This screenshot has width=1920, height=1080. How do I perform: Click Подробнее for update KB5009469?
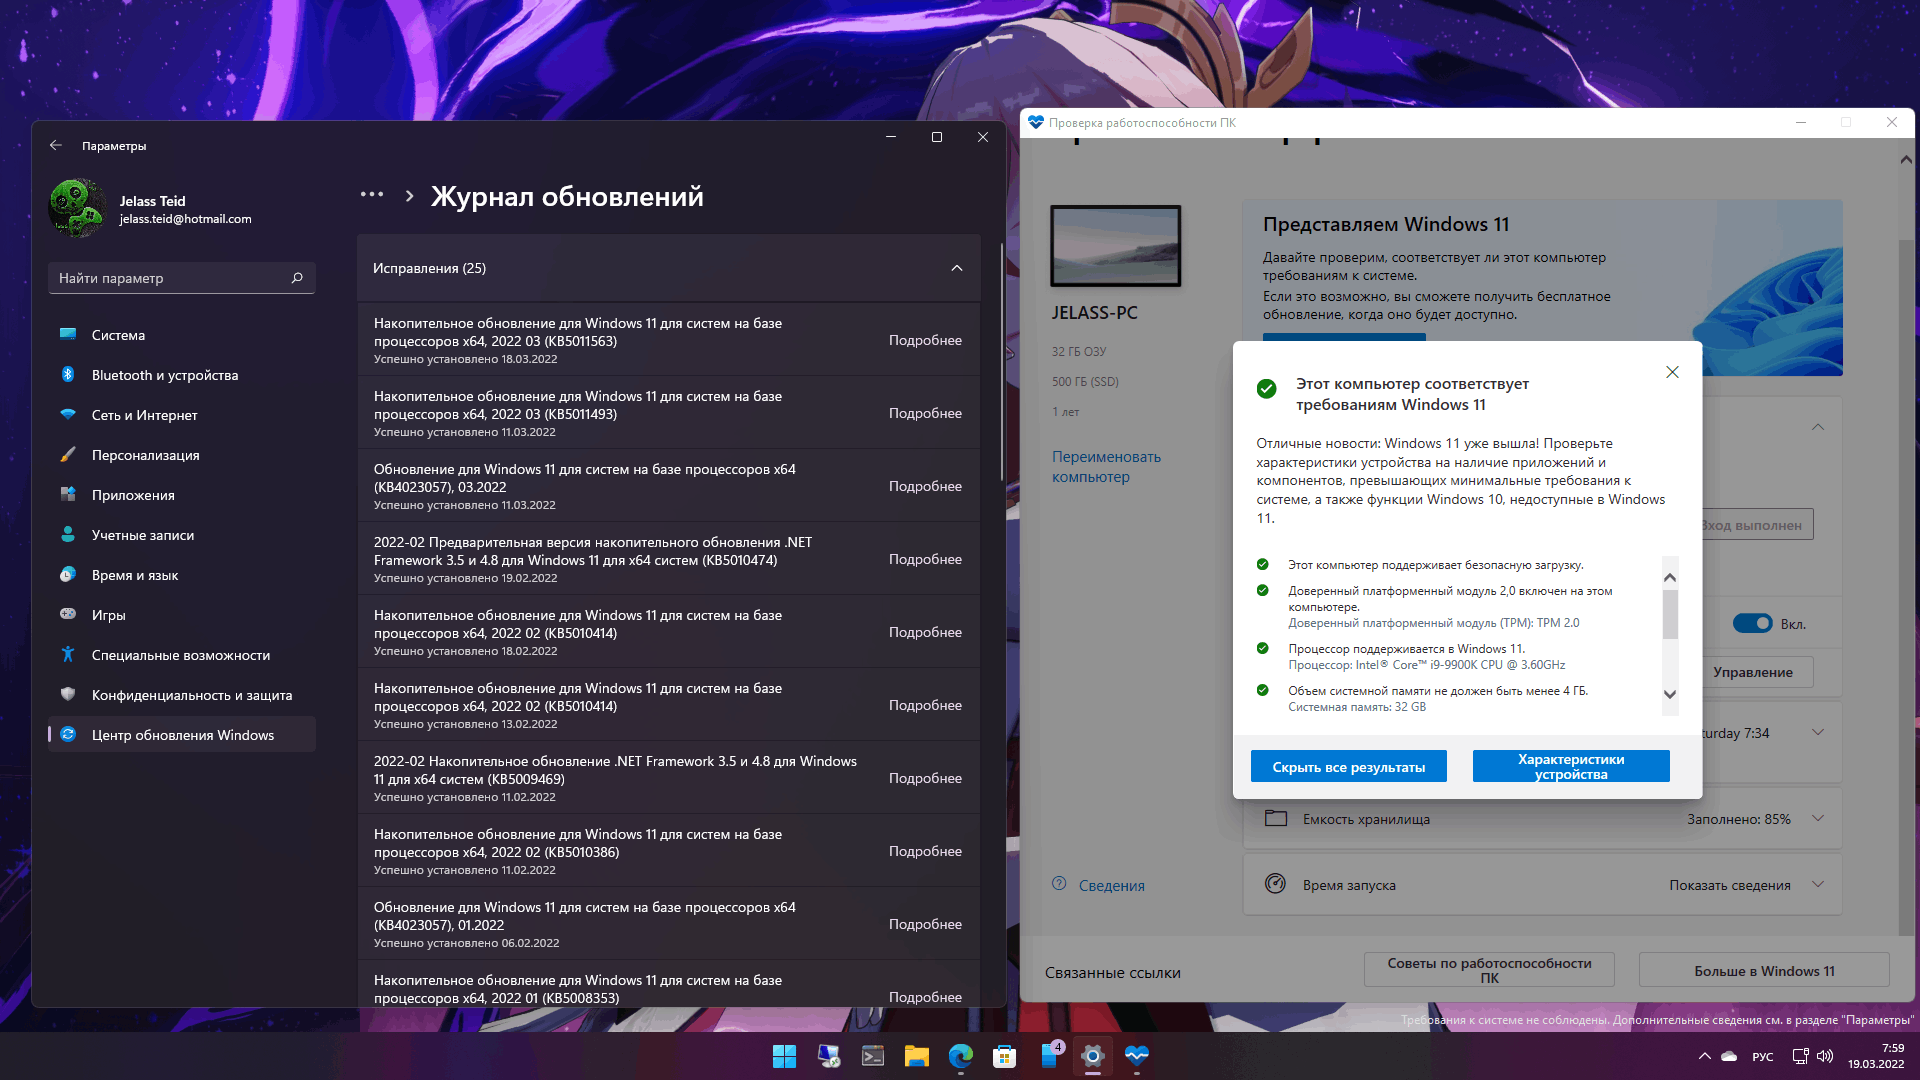pos(925,778)
